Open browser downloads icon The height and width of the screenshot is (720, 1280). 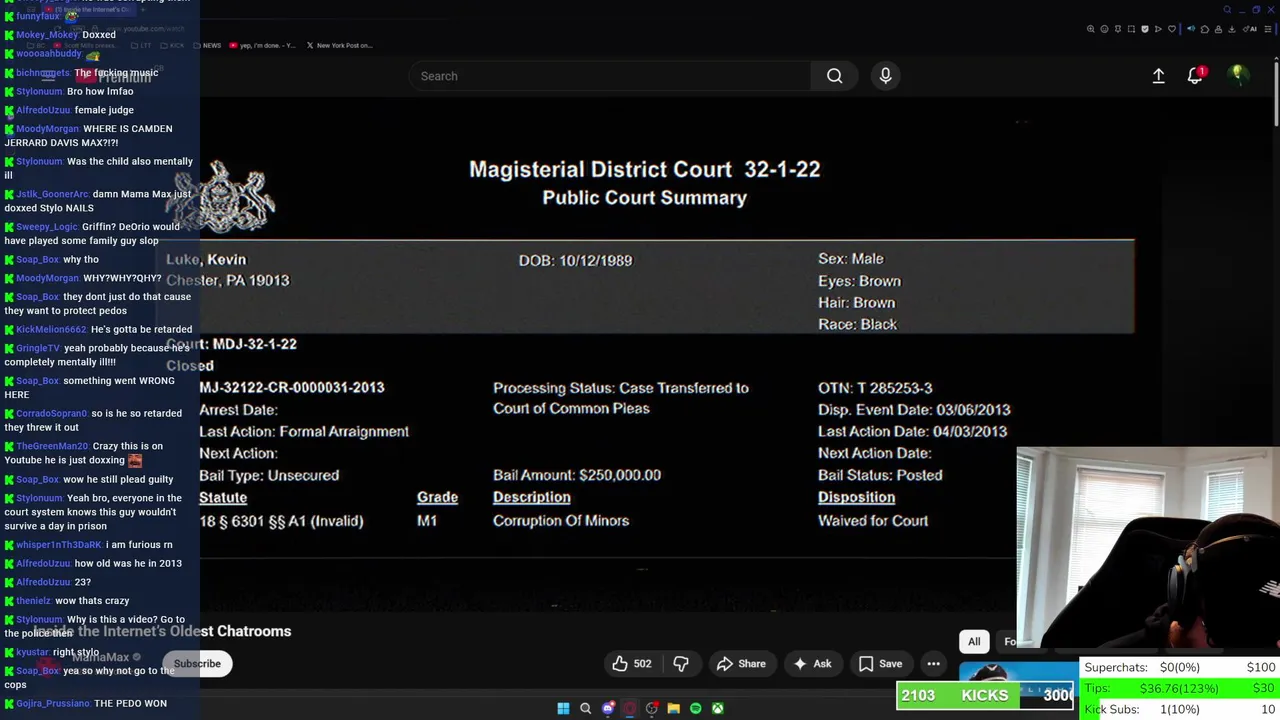click(x=1231, y=29)
